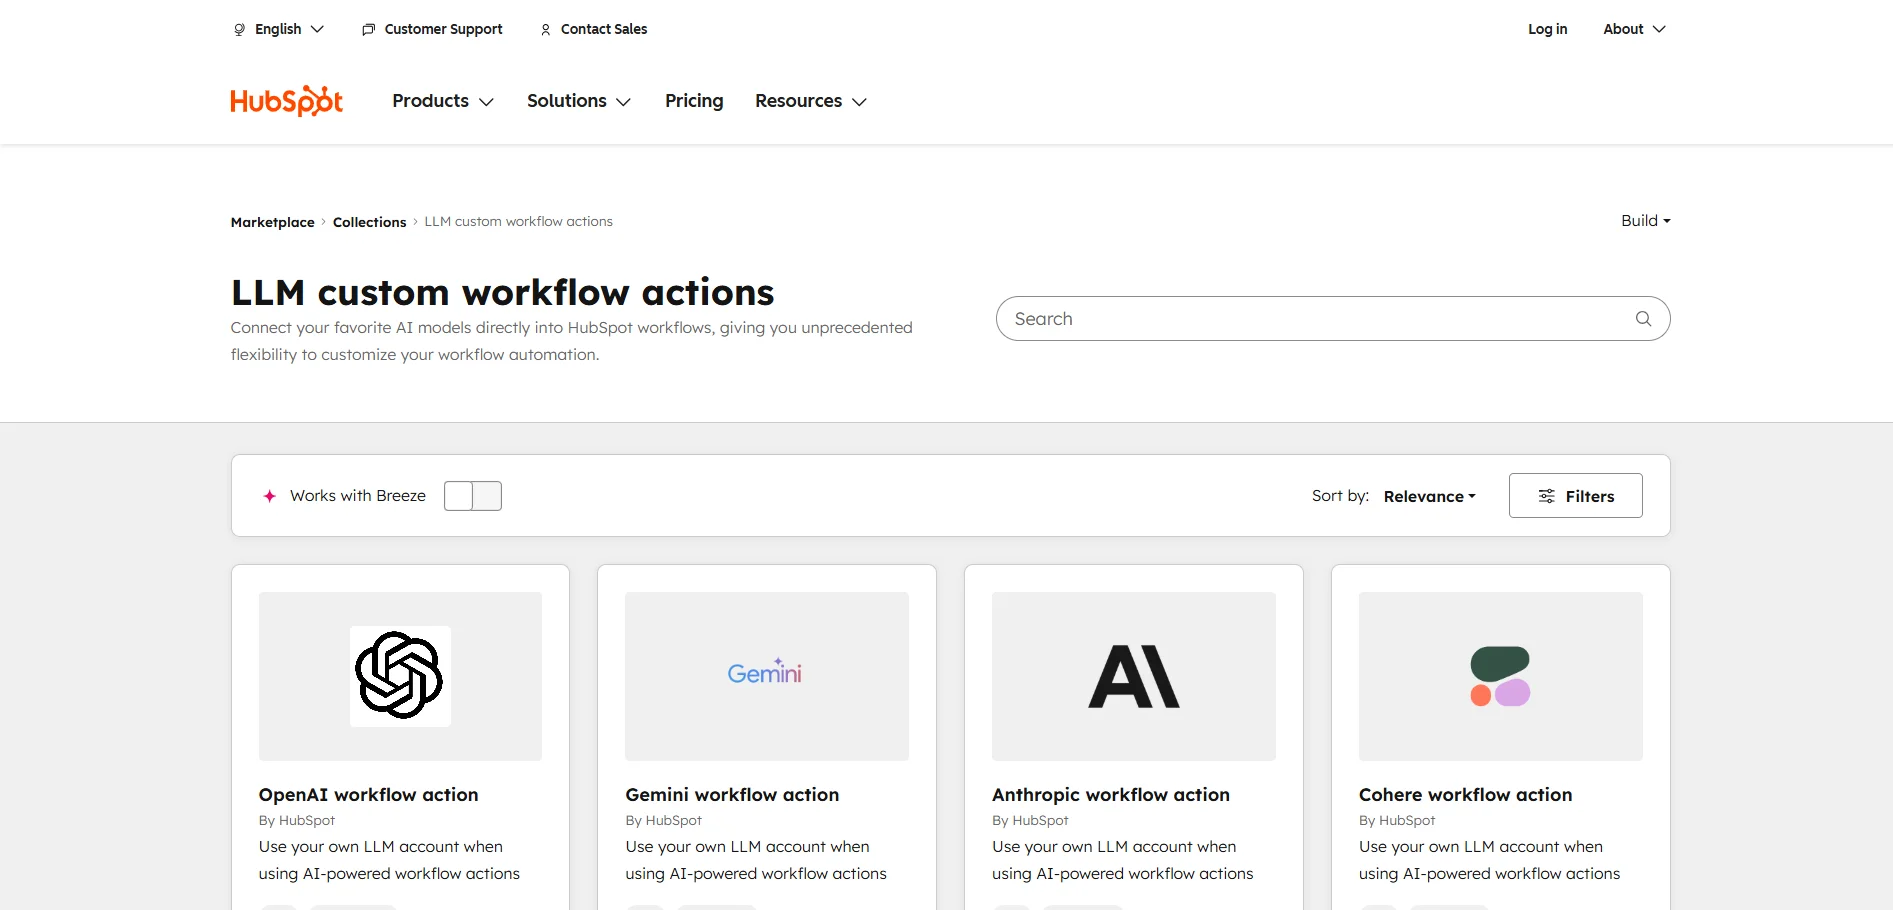Open the Filters panel
1893x910 pixels.
pyautogui.click(x=1575, y=495)
